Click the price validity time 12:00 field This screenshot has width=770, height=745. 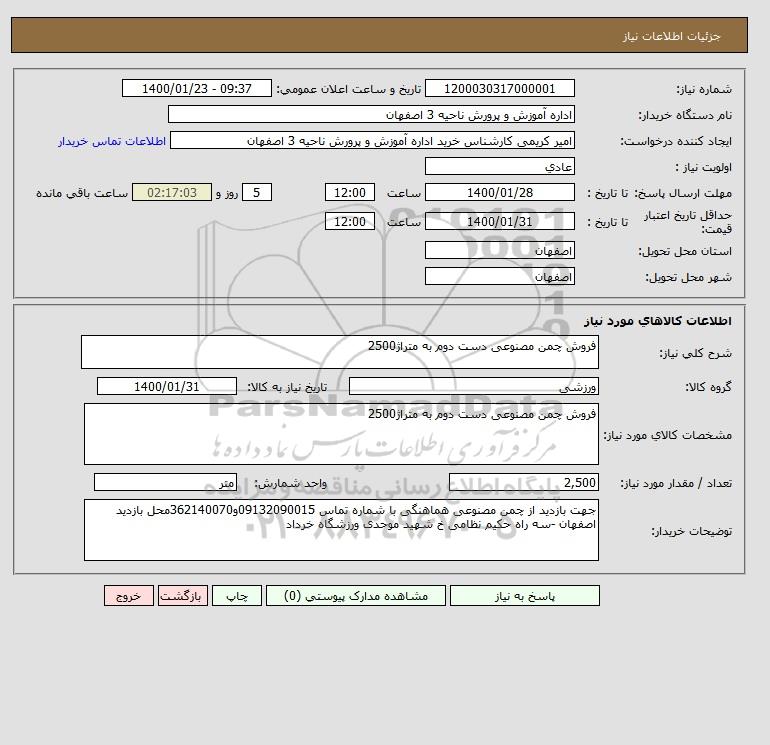point(350,221)
